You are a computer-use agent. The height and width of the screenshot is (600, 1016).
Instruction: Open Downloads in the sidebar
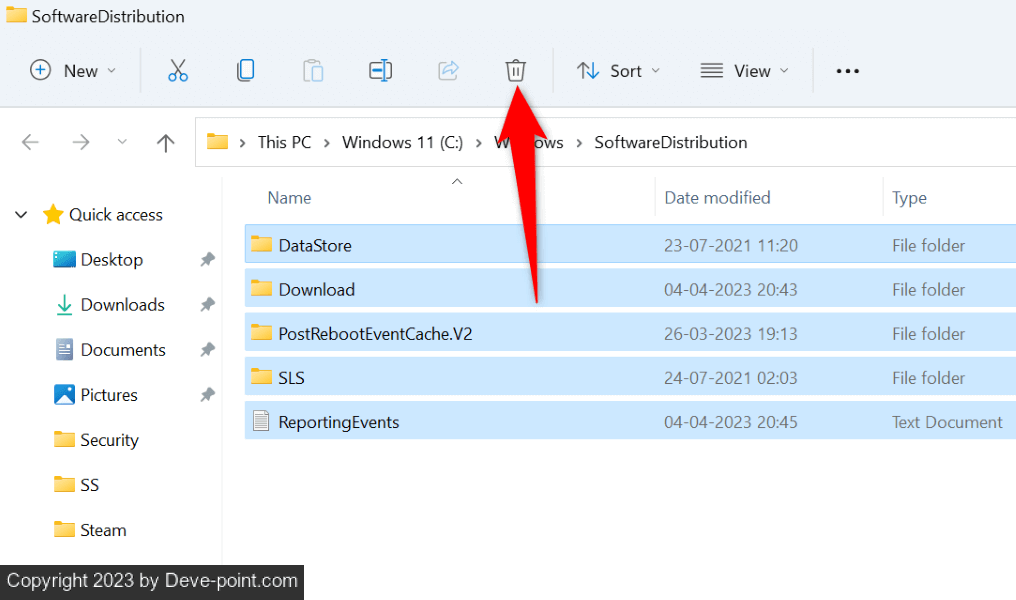(x=122, y=305)
